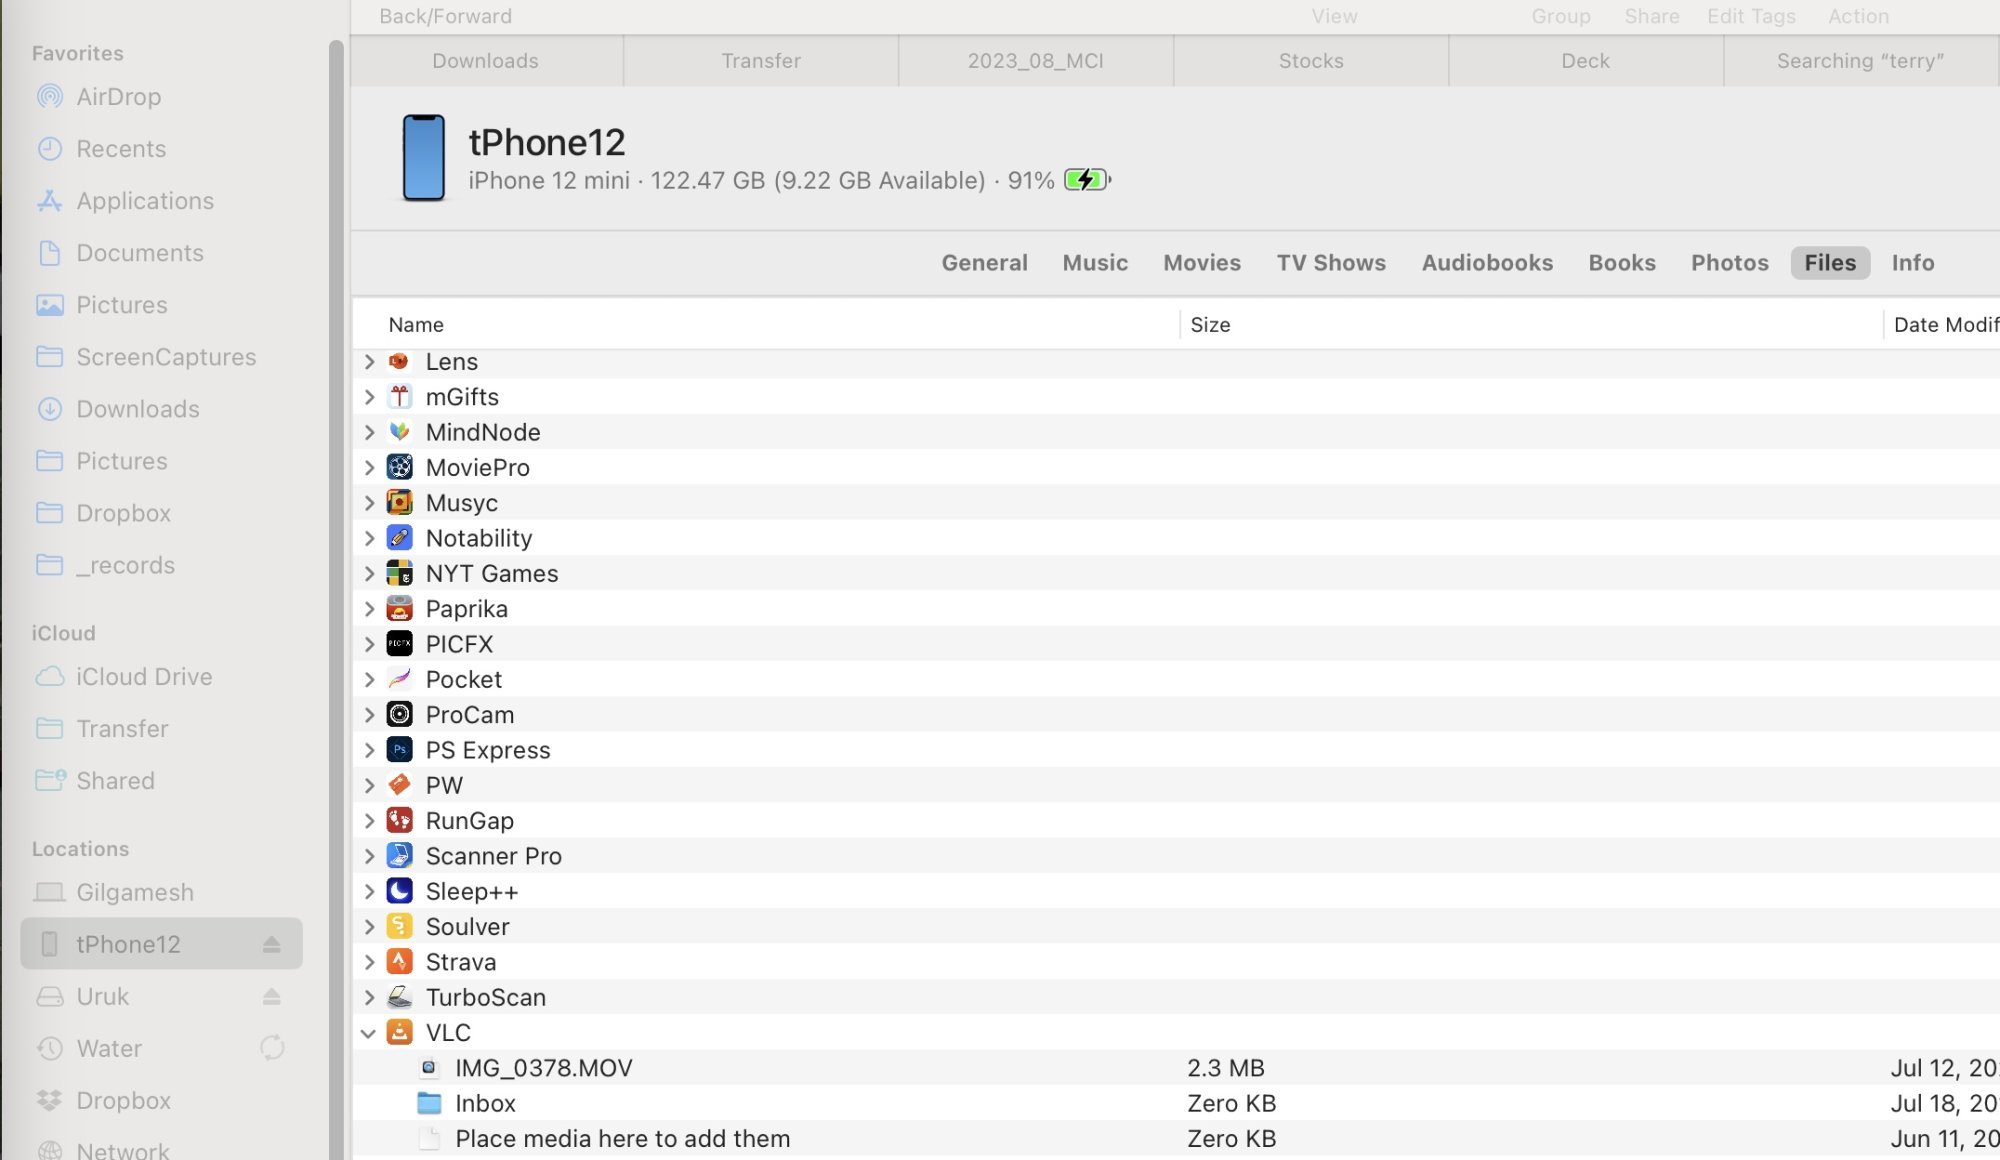Open AirDrop from the sidebar
2000x1160 pixels.
click(x=118, y=97)
